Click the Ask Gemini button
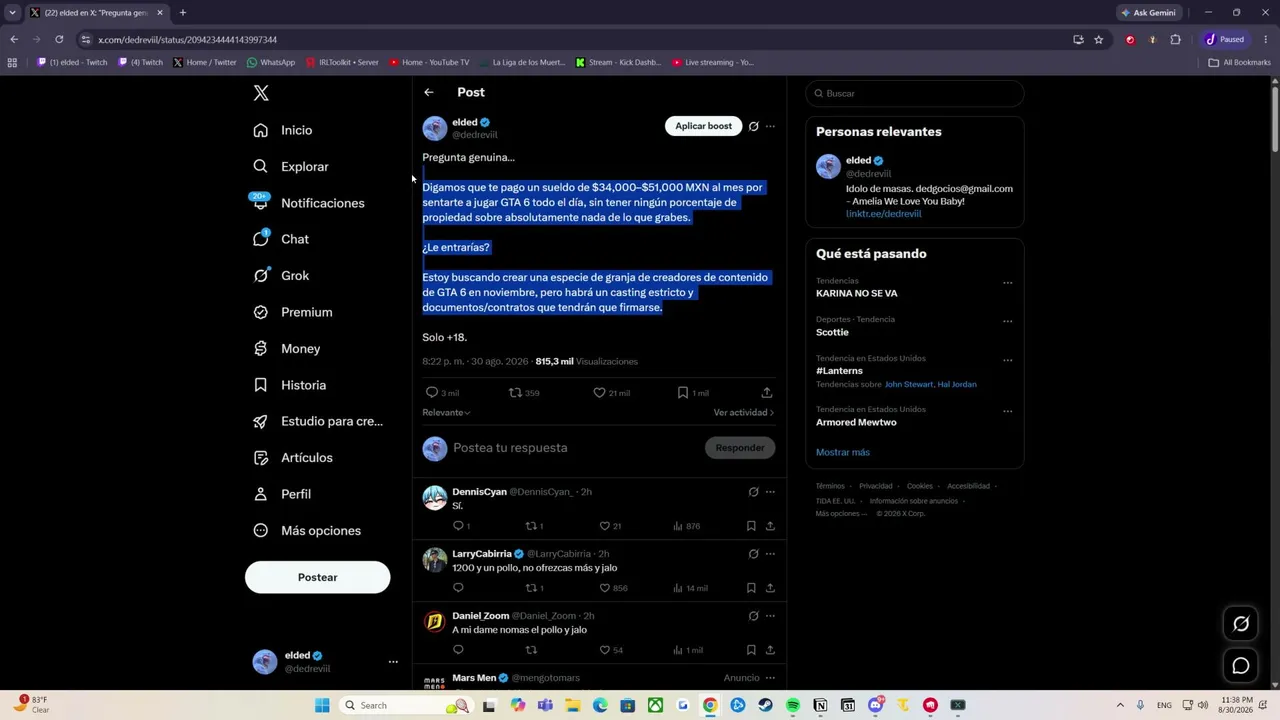 pos(1149,13)
